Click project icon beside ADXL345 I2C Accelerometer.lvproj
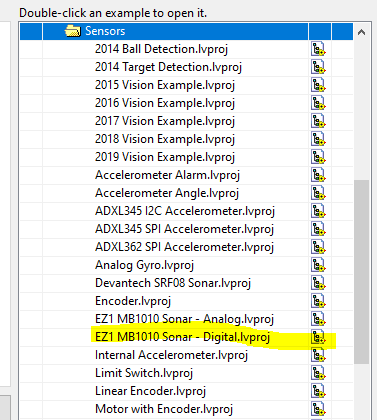Screen dimensions: 377x420 coord(318,211)
